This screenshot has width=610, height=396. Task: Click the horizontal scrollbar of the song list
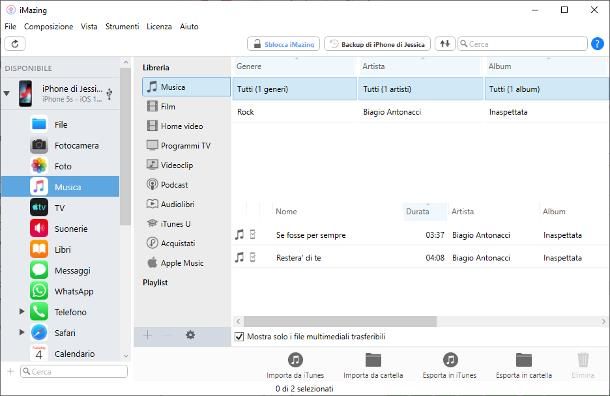(340, 321)
